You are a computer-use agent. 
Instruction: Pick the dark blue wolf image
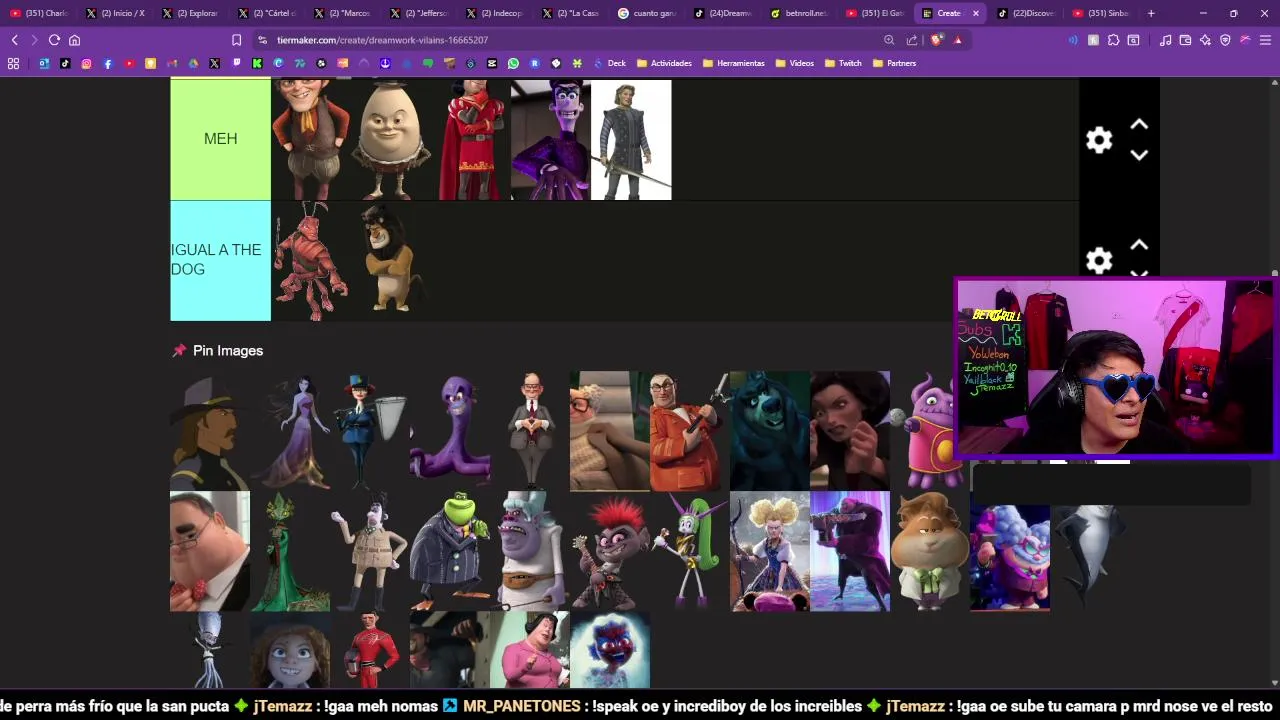(770, 431)
